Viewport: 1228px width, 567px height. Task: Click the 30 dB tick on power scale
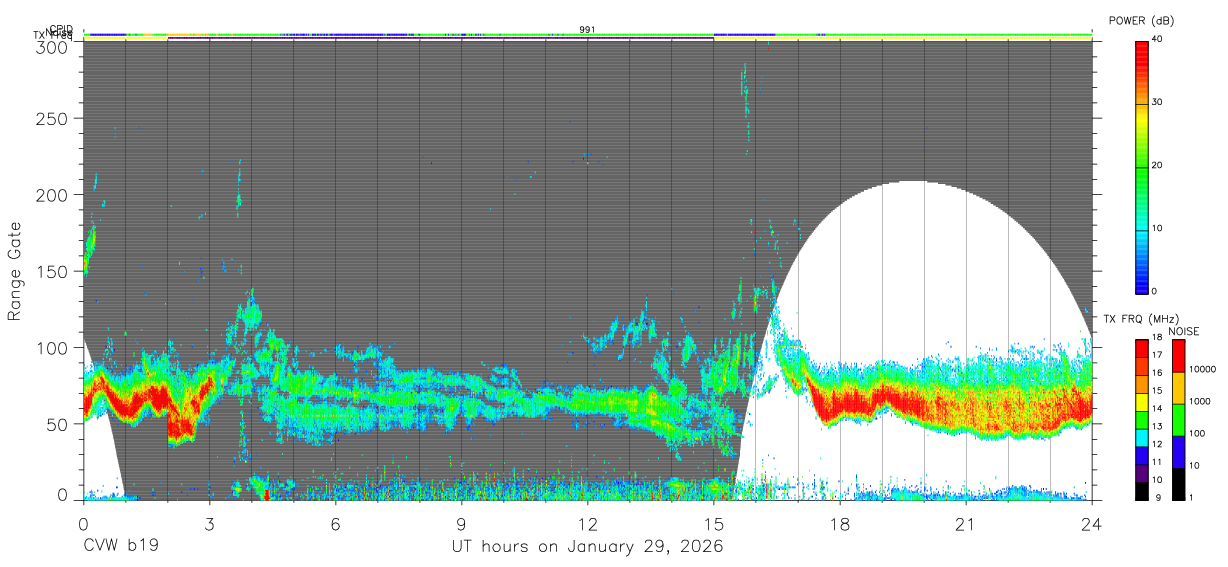1157,102
